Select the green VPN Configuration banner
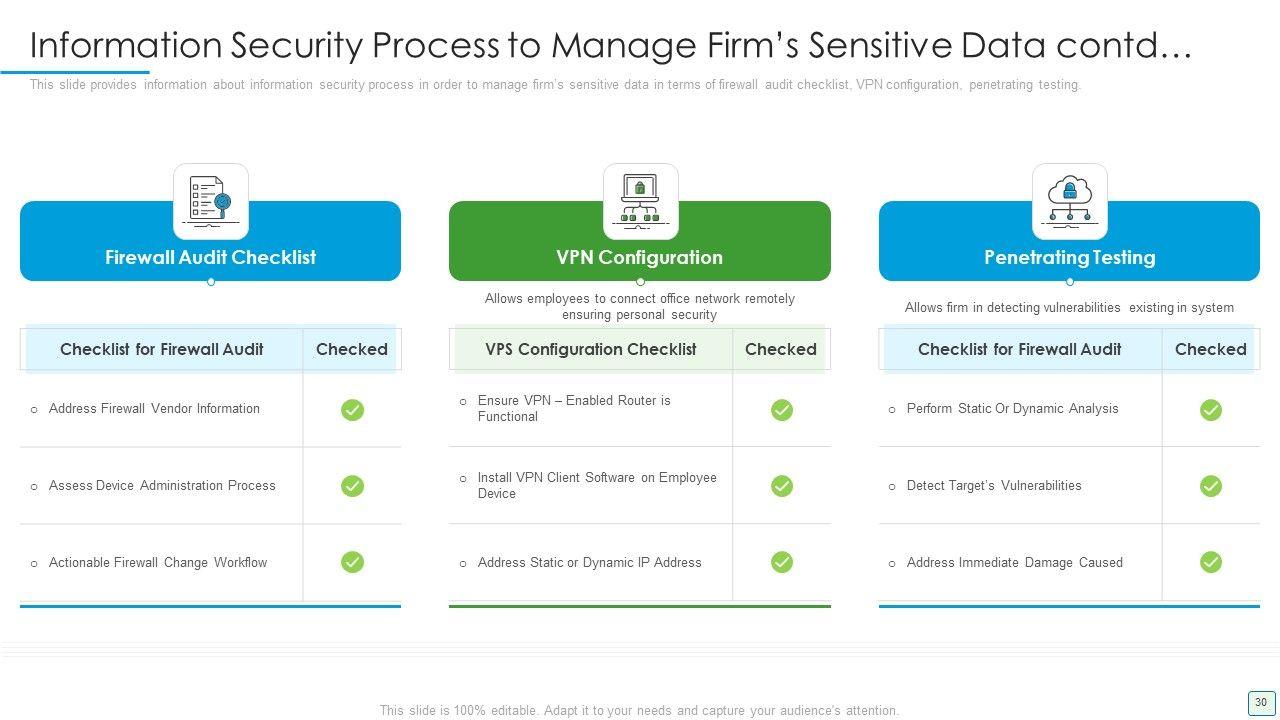This screenshot has width=1280, height=720. click(x=640, y=258)
